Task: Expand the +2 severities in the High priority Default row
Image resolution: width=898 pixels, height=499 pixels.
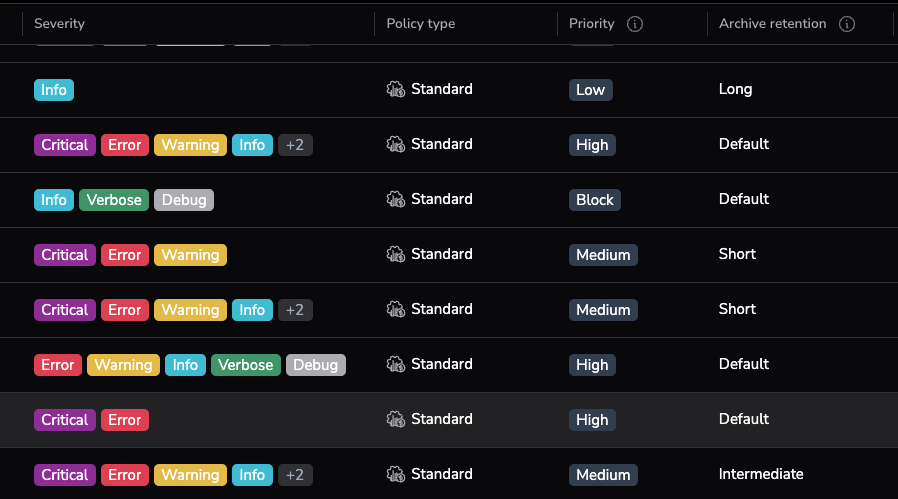Action: click(x=295, y=145)
